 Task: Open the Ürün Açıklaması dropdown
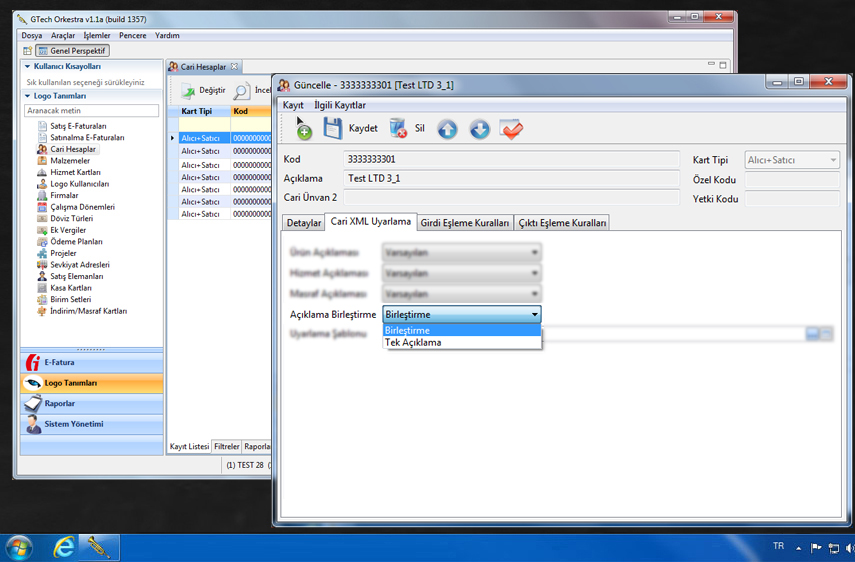tap(462, 252)
